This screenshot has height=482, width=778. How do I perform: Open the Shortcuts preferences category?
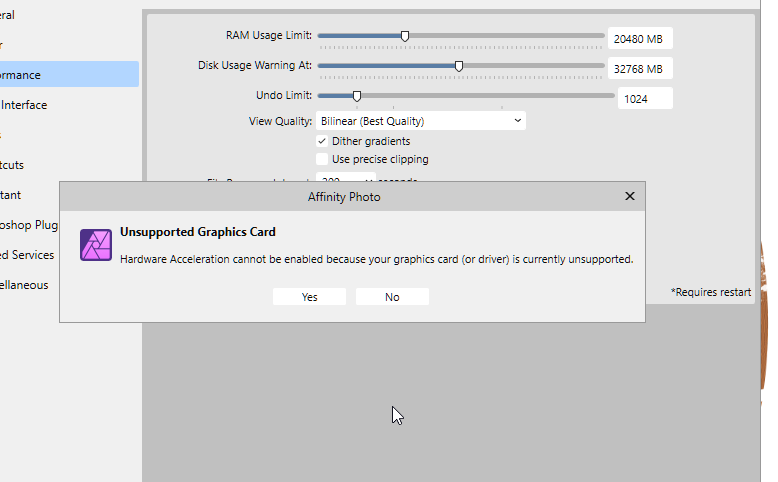[12, 165]
